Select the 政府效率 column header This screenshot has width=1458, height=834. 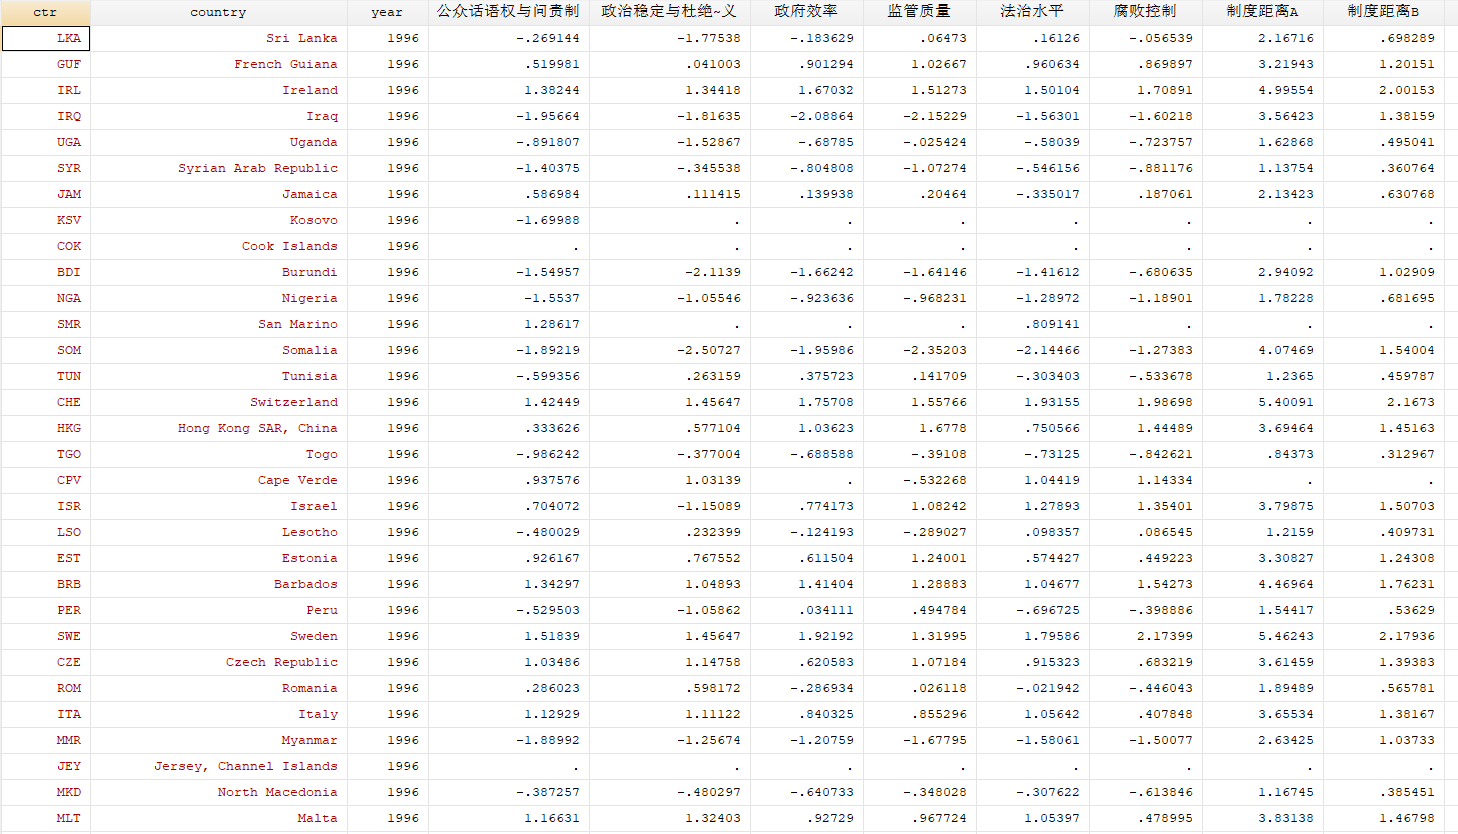pos(807,12)
